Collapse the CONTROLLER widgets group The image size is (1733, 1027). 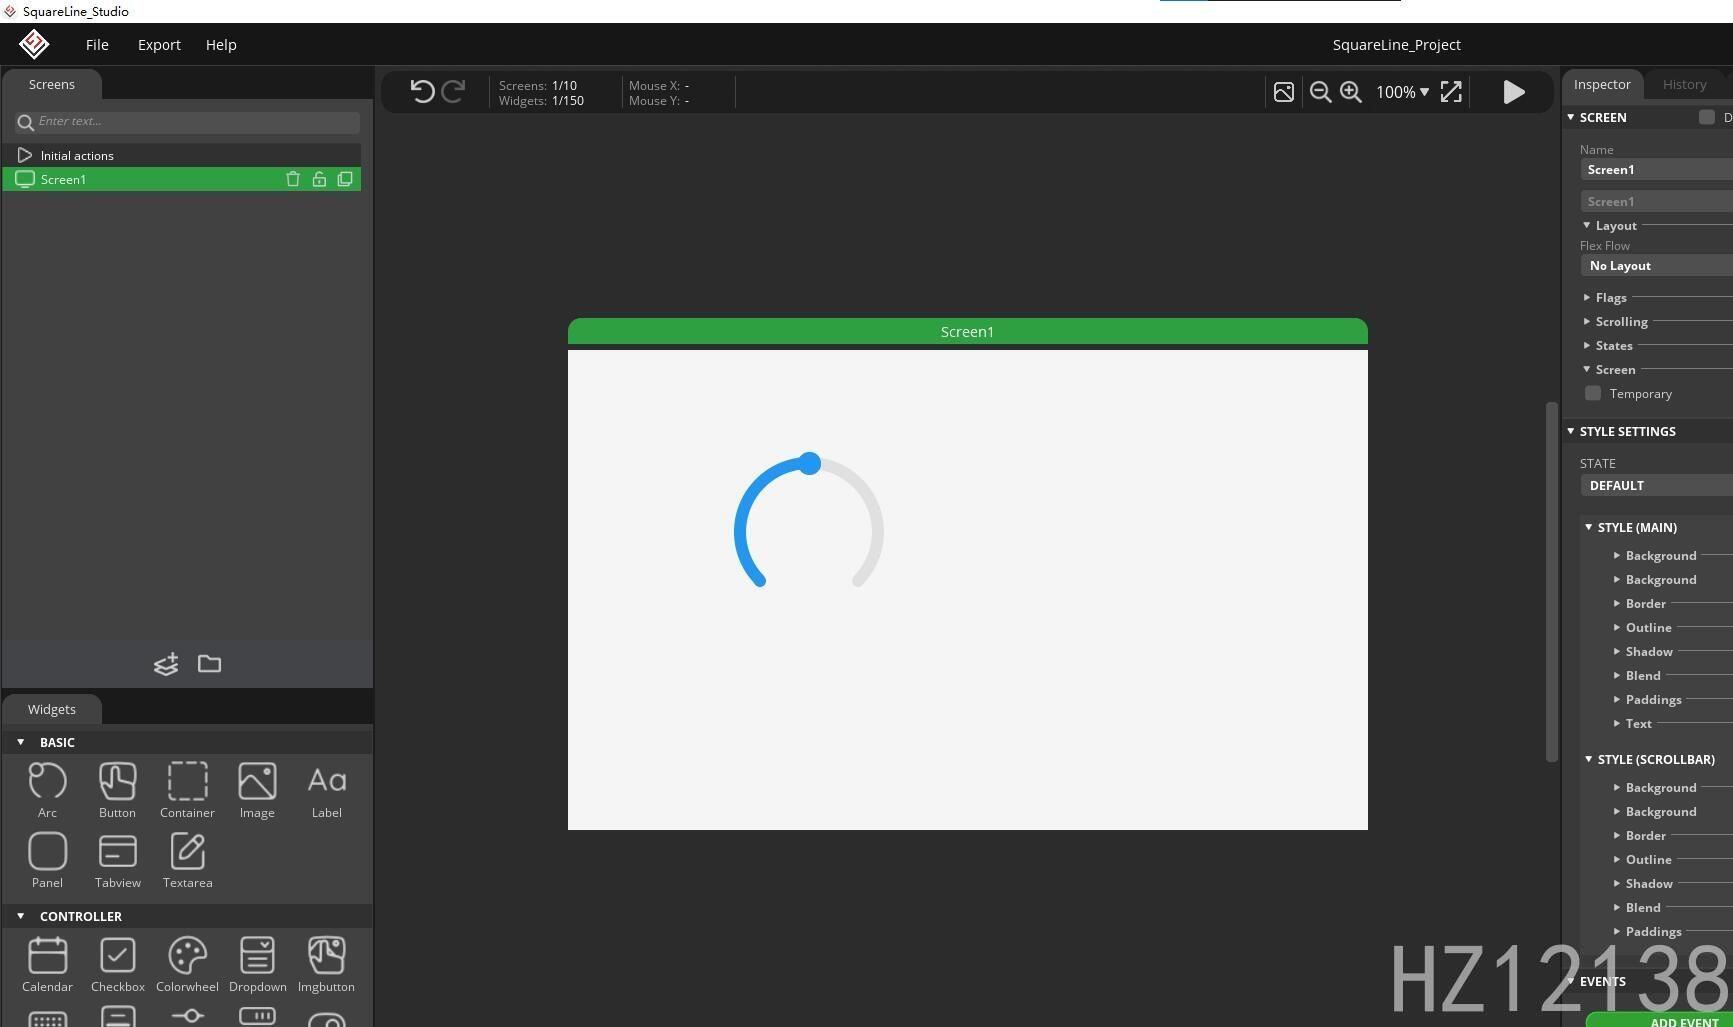tap(20, 916)
